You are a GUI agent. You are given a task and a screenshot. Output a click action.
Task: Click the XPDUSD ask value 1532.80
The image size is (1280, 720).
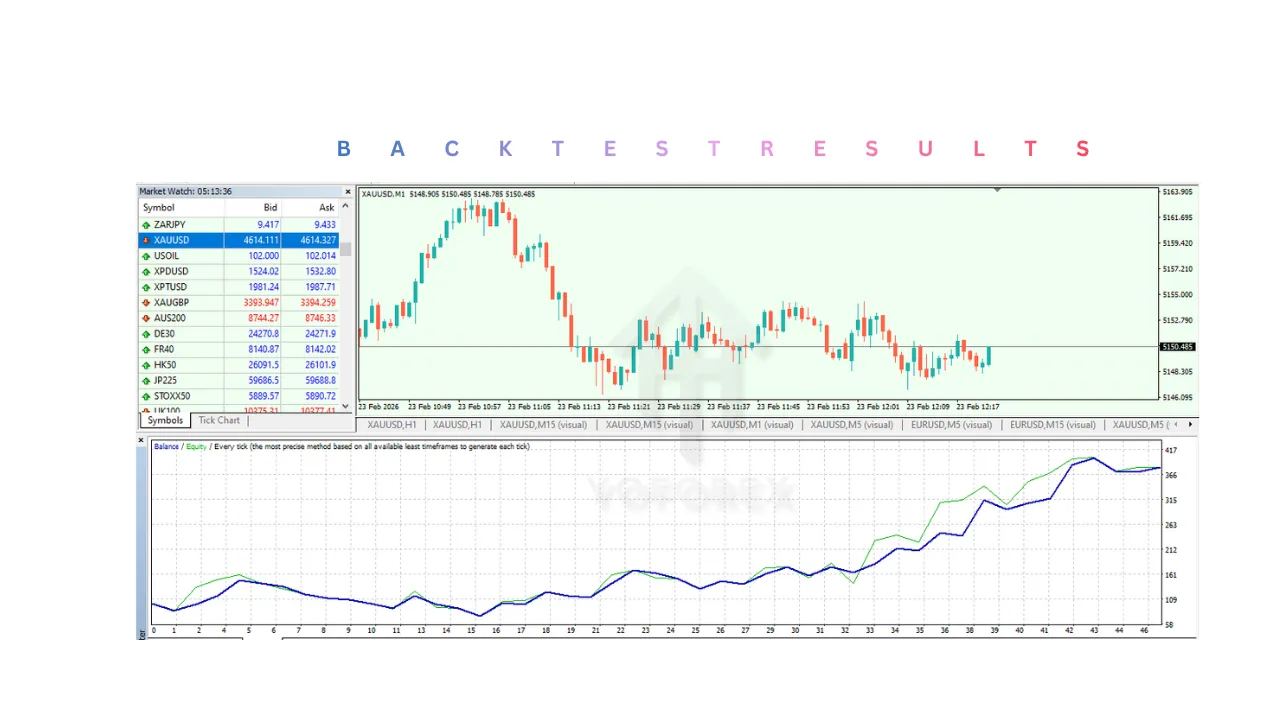(x=321, y=272)
